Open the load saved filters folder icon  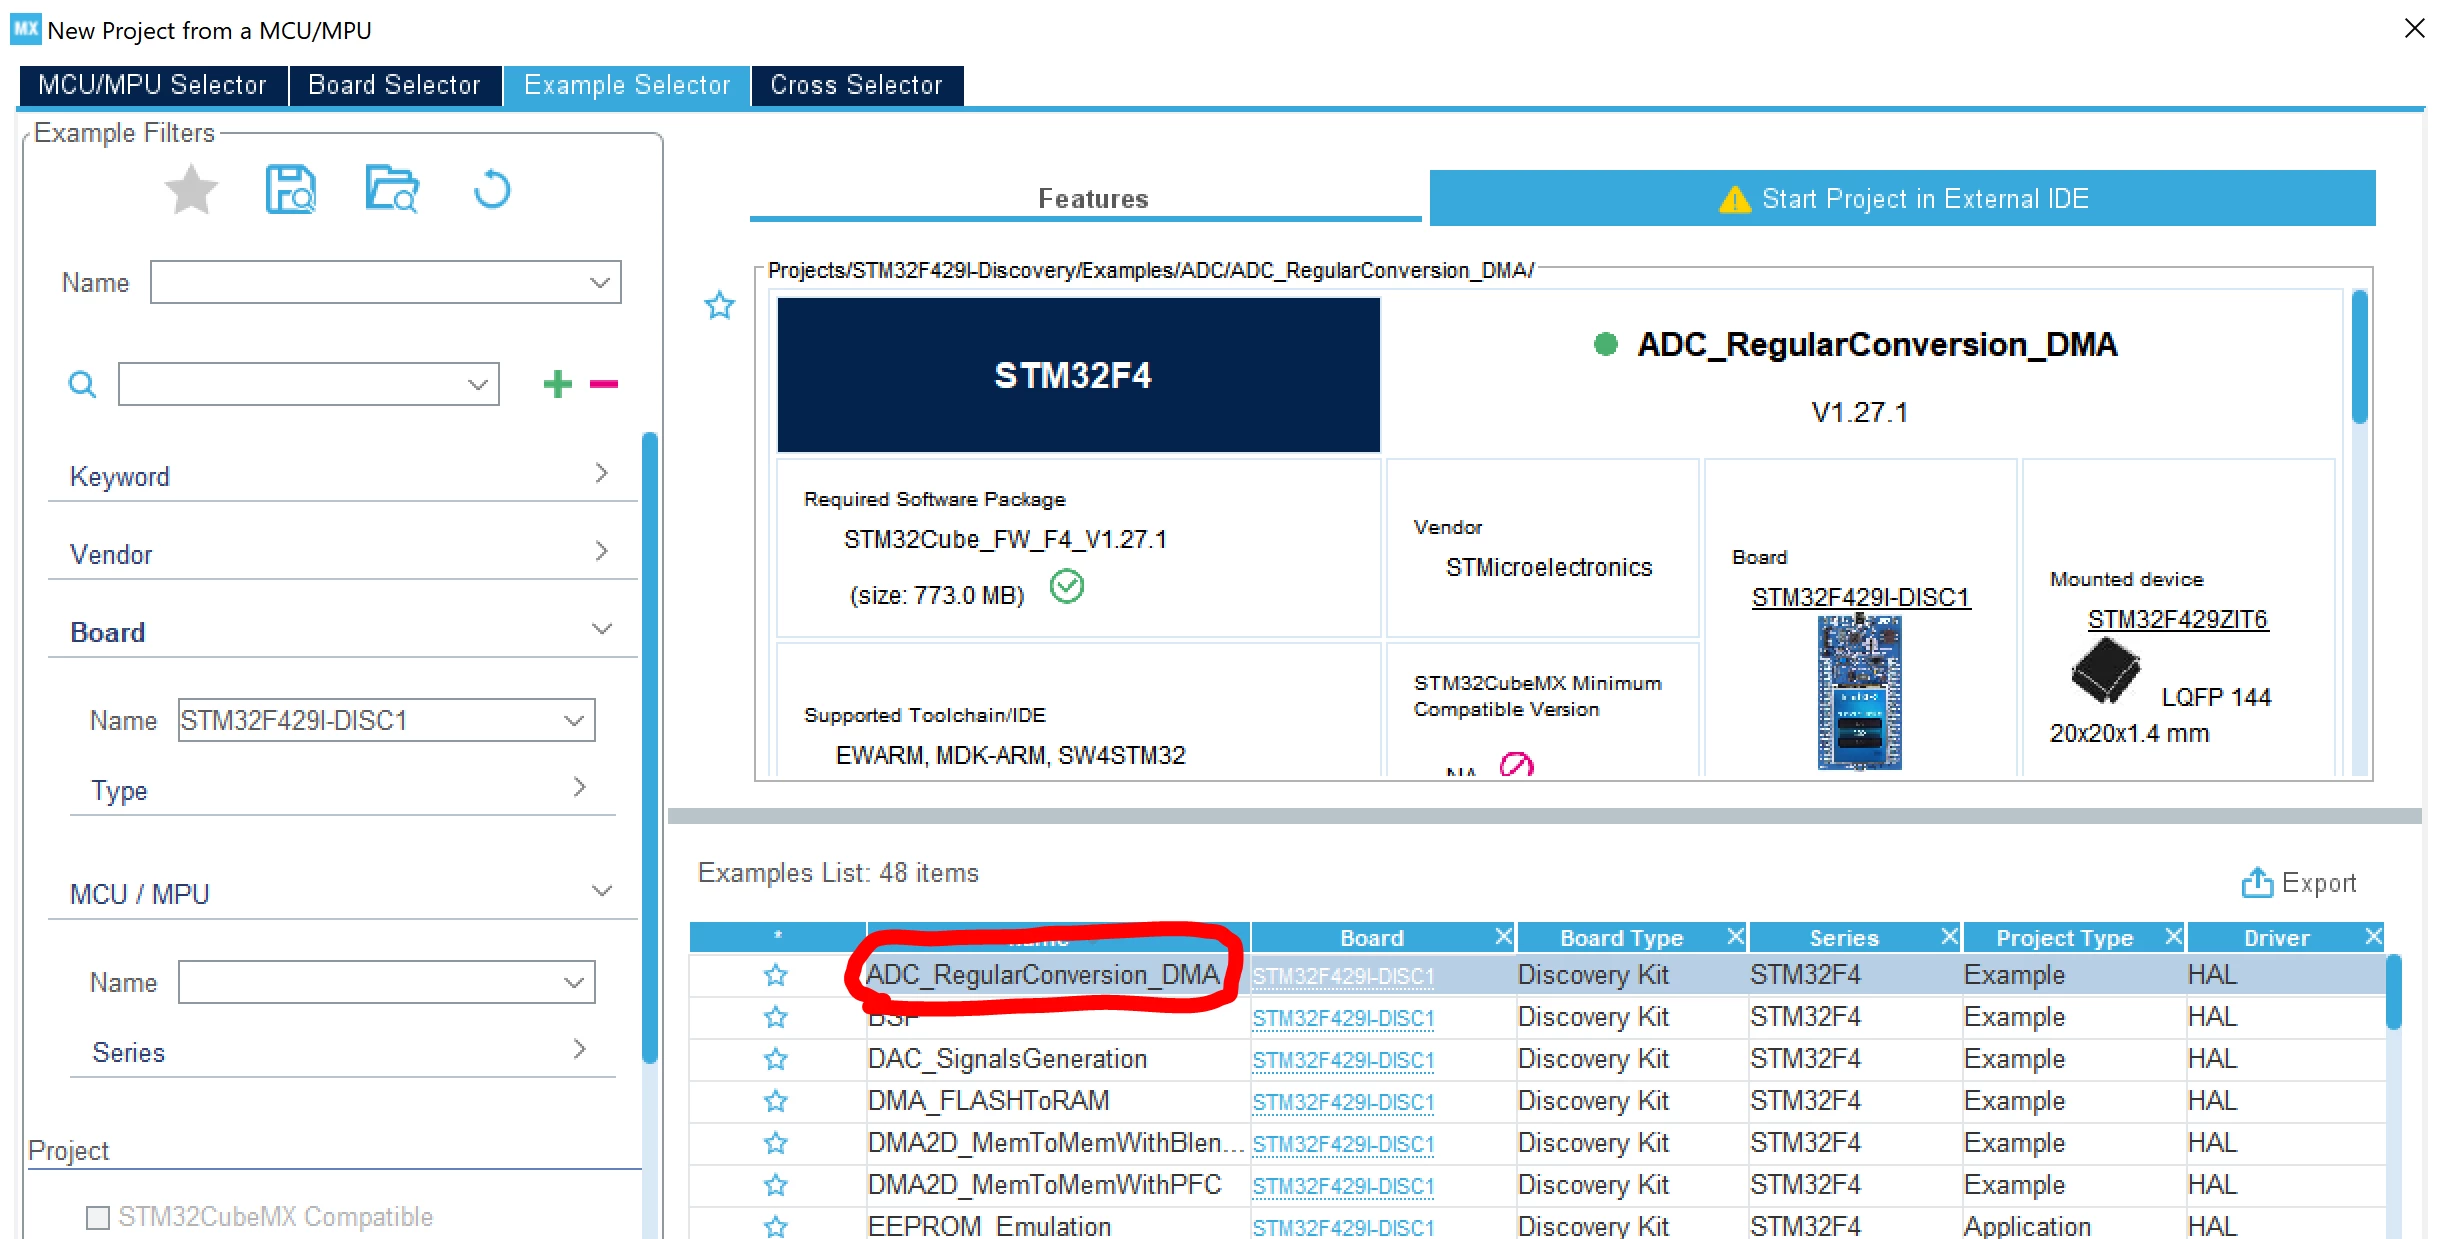coord(391,189)
